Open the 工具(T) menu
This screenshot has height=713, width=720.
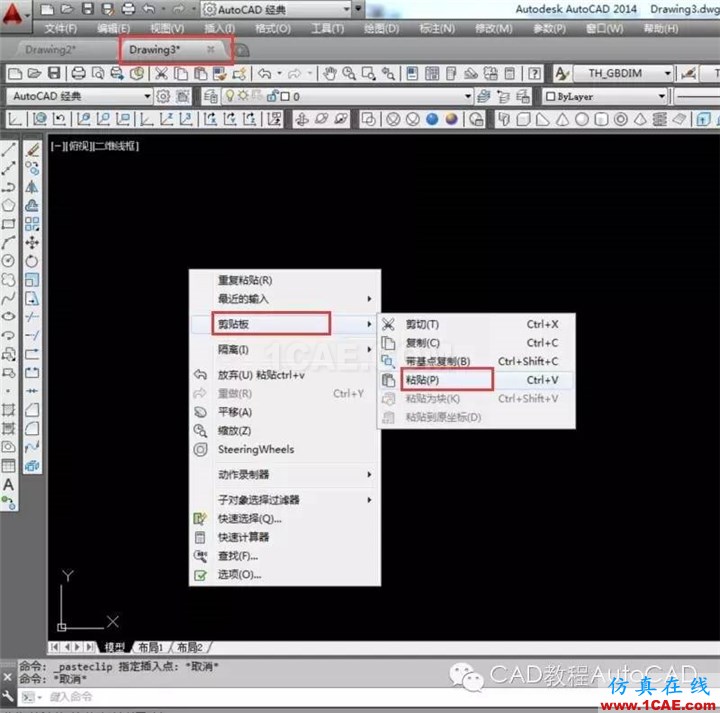click(x=327, y=28)
